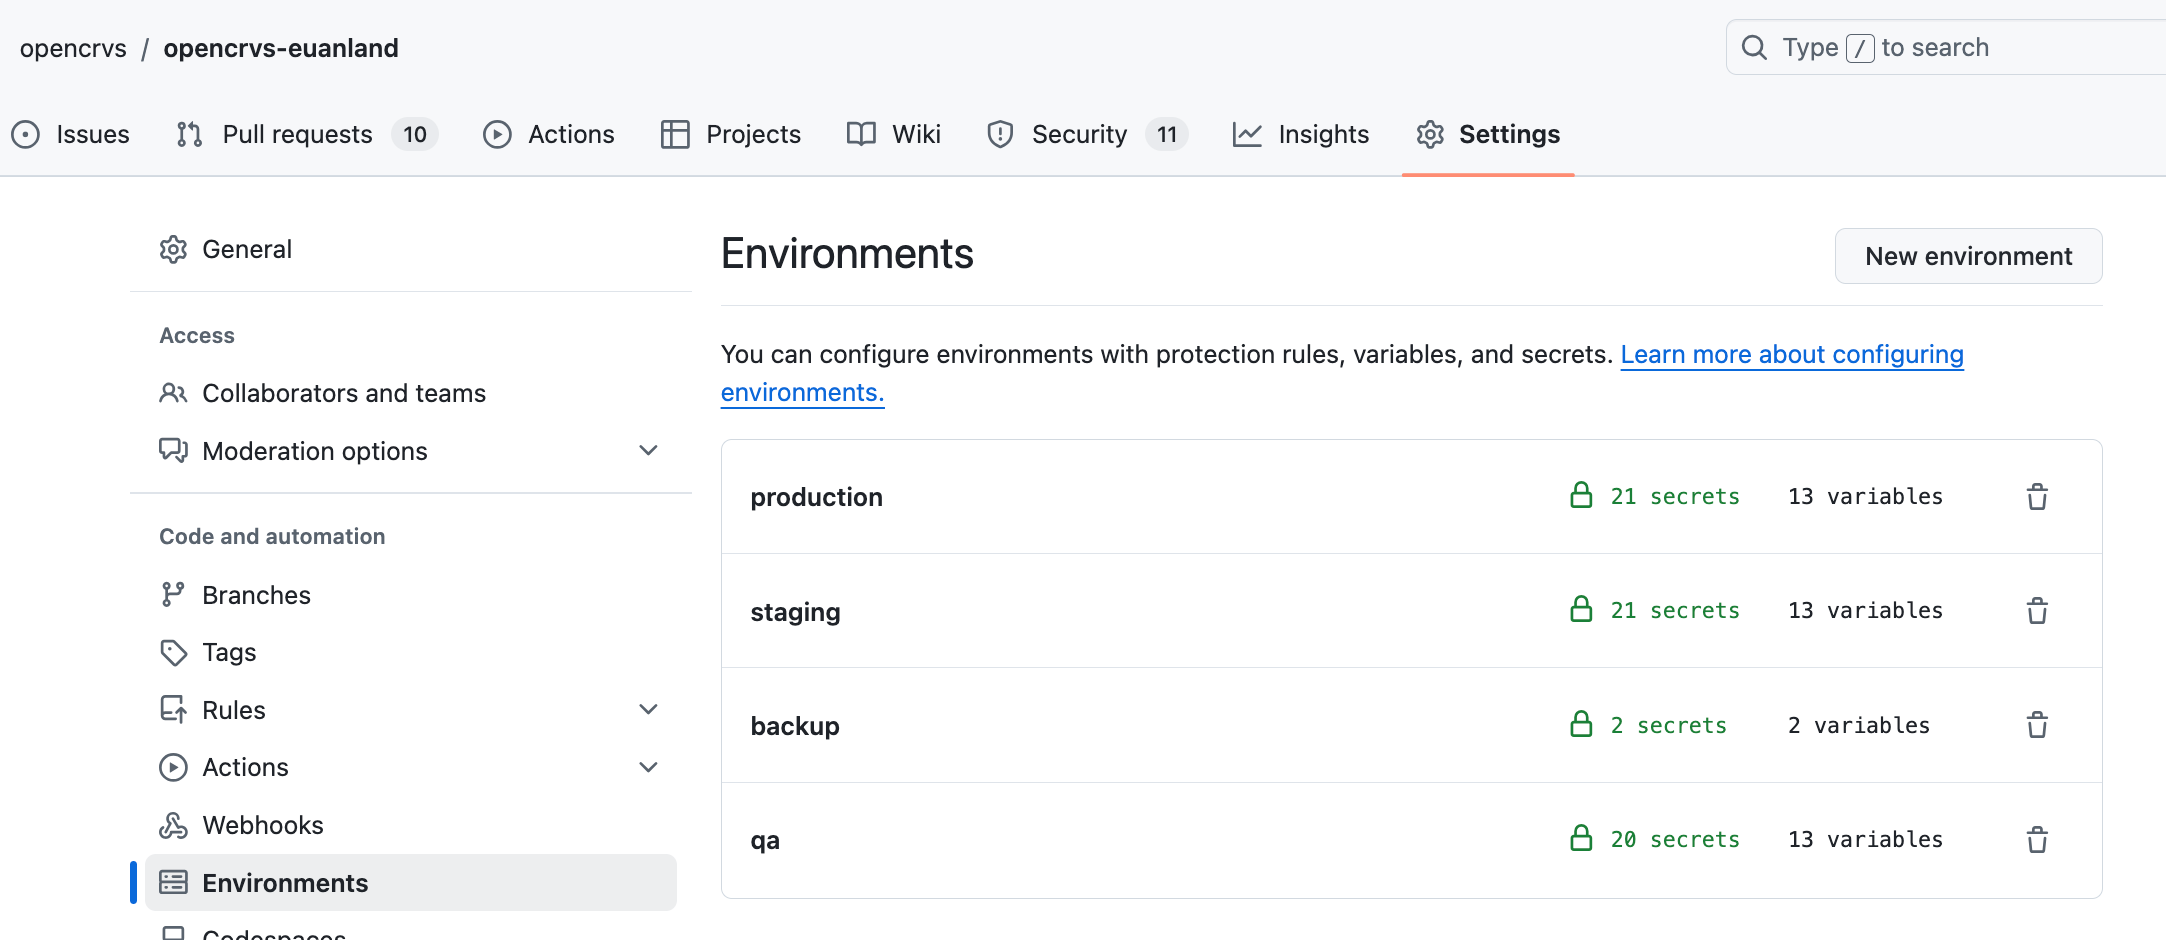Screen dimensions: 2166x940
Task: Click the search magnifier icon
Action: (1754, 48)
